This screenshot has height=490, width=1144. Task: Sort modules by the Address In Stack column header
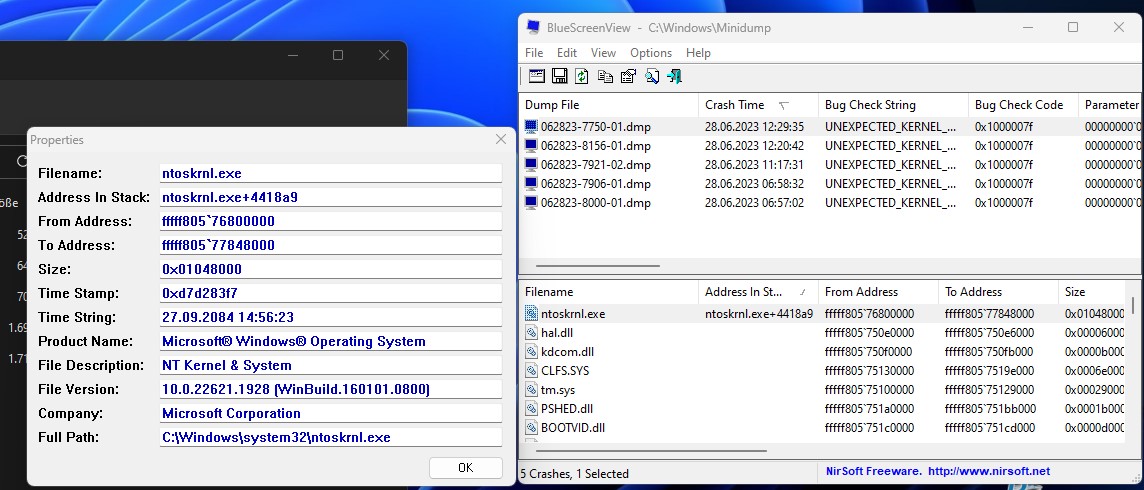tap(758, 292)
